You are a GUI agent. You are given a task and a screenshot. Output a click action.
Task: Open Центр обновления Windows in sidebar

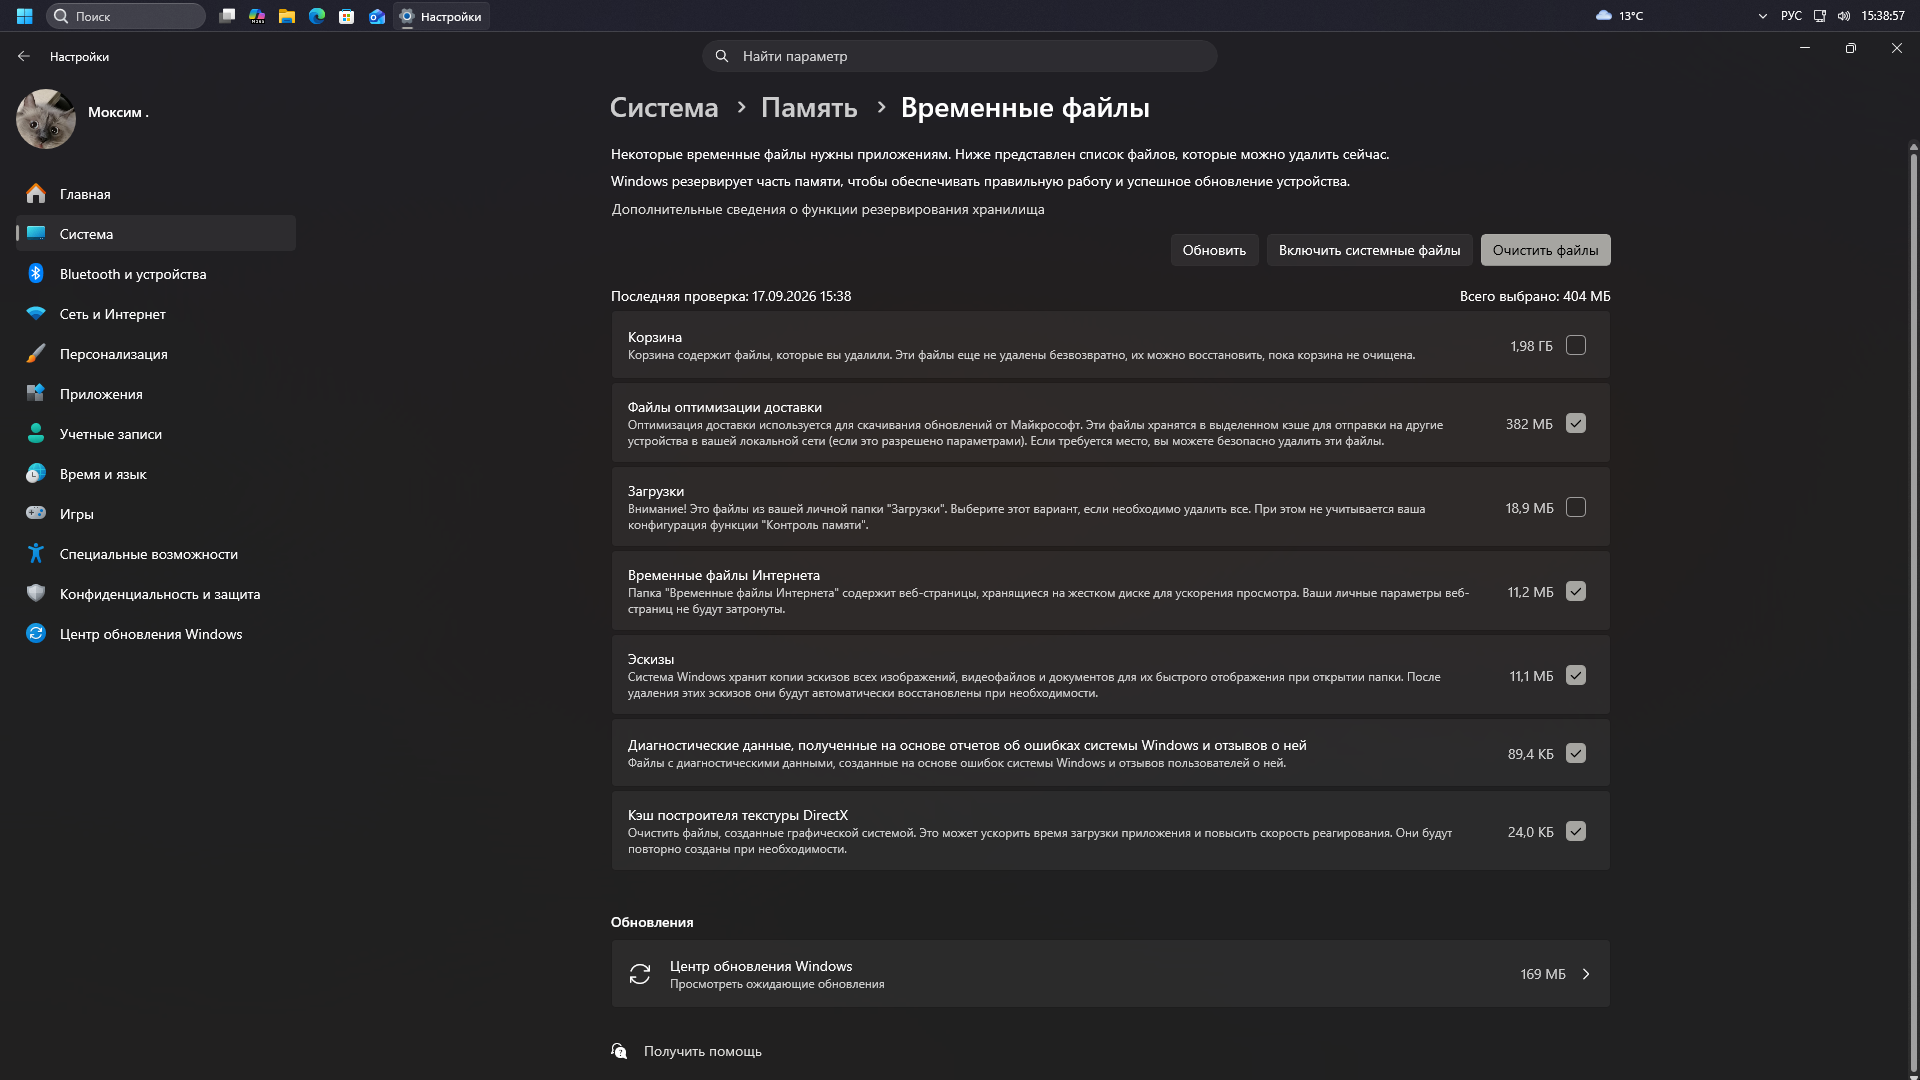pos(156,634)
